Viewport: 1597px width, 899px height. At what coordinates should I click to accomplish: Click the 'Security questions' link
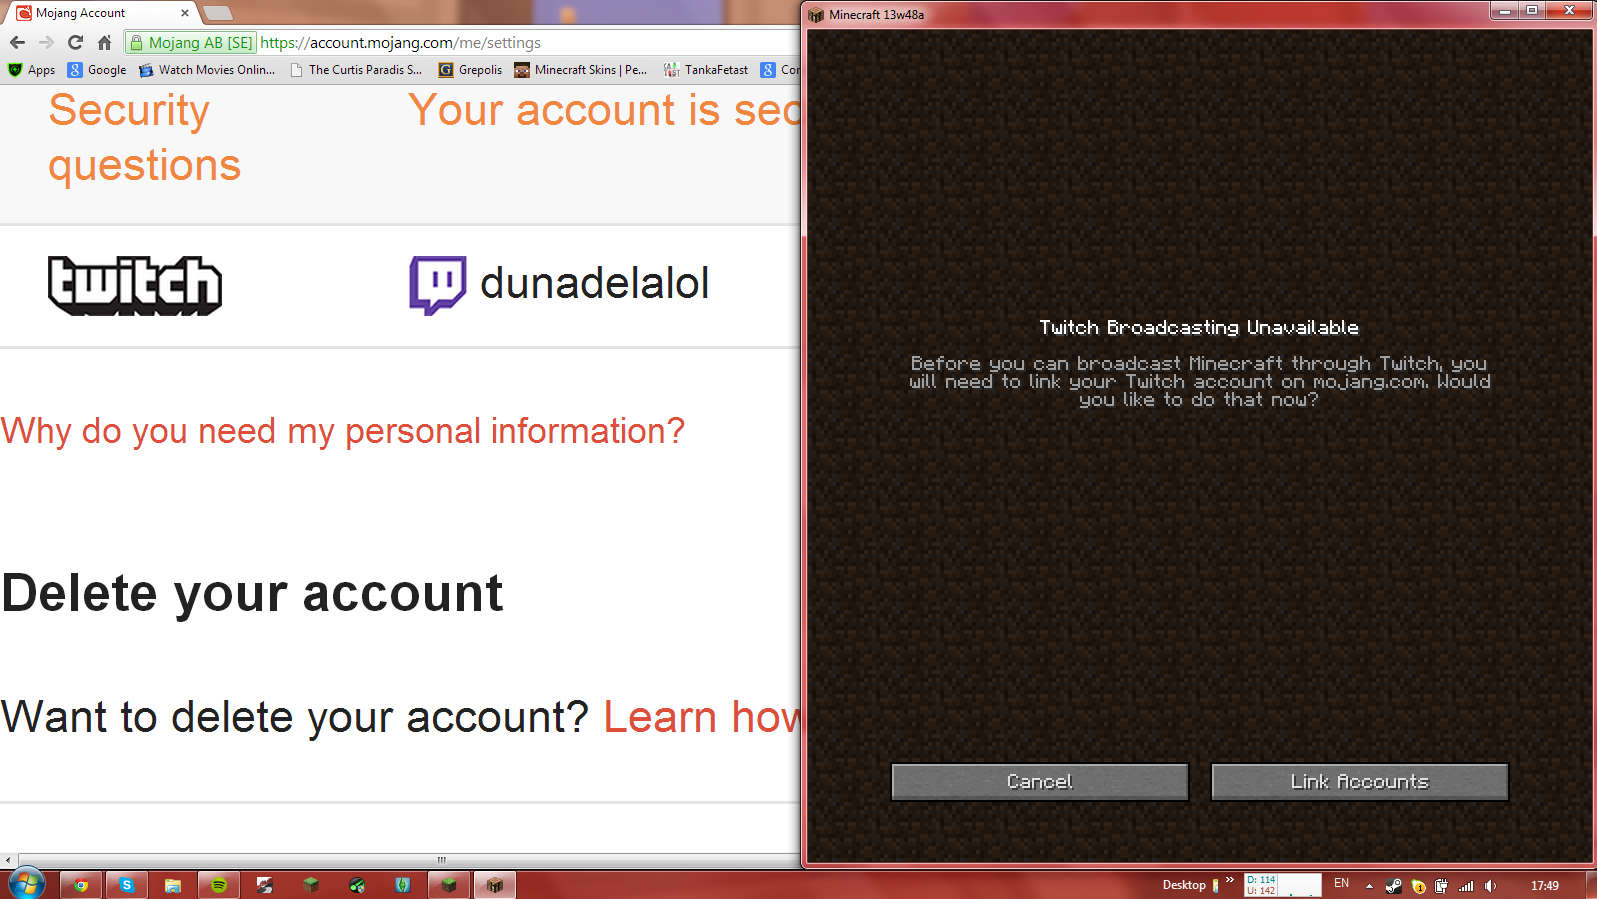tap(145, 137)
